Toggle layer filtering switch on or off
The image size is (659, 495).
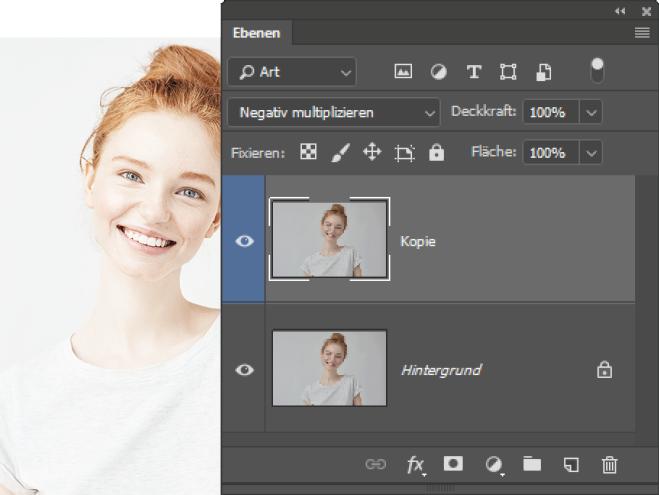click(x=598, y=71)
